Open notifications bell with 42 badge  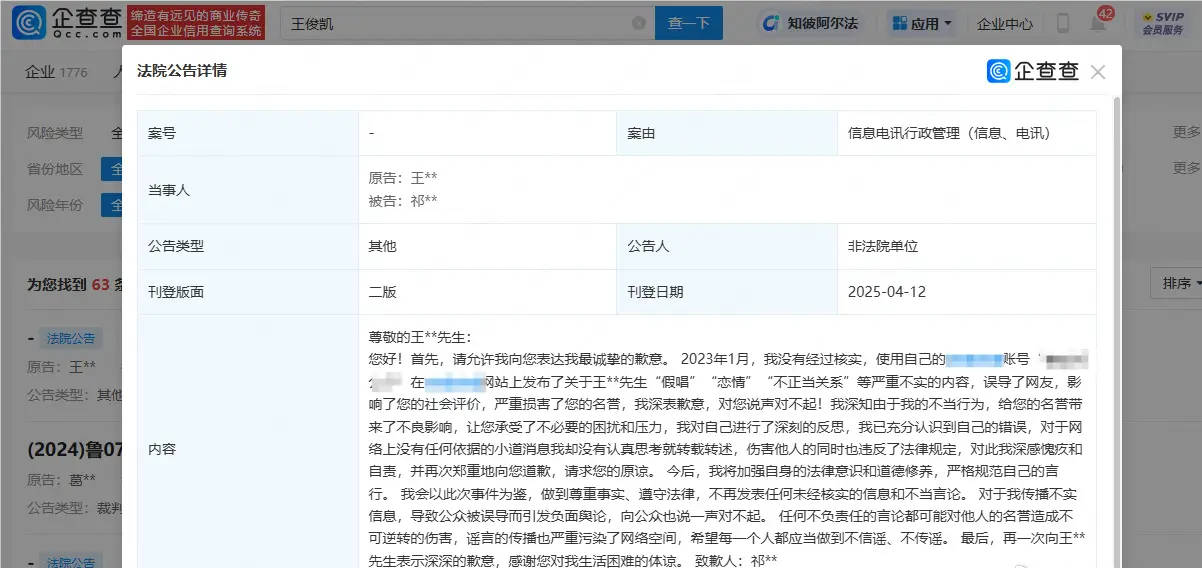coord(1098,23)
